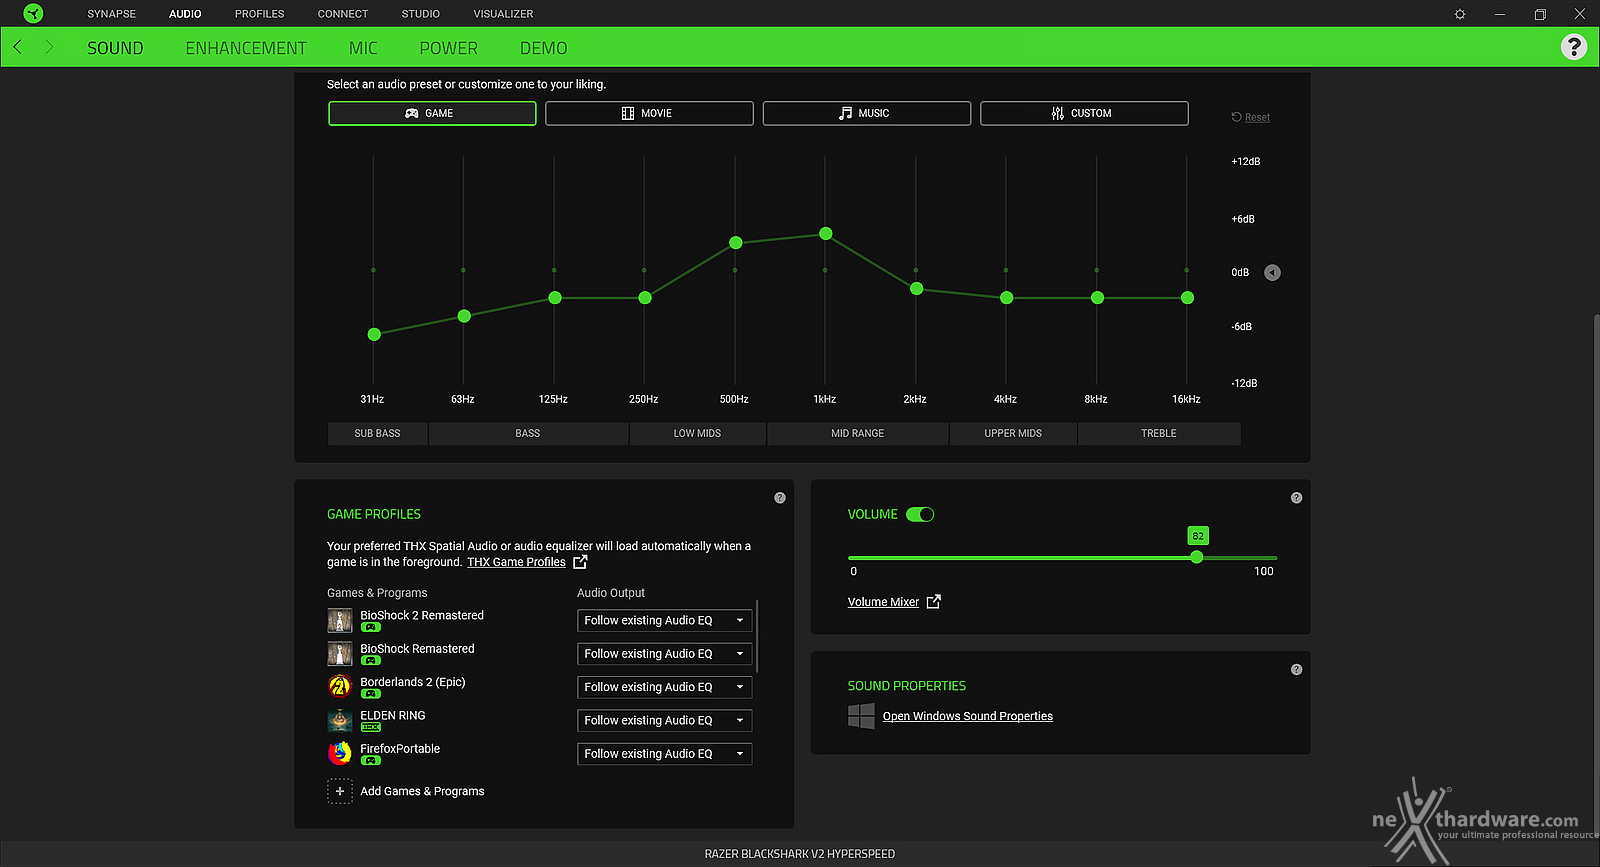Open Audio Output dropdown for Borderlands 2
This screenshot has width=1600, height=867.
pos(664,687)
